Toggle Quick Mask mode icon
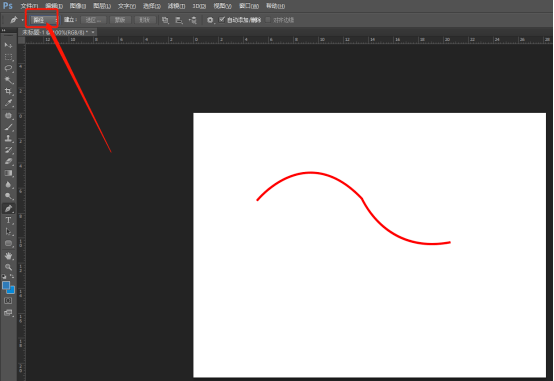This screenshot has height=381, width=554. pyautogui.click(x=8, y=301)
